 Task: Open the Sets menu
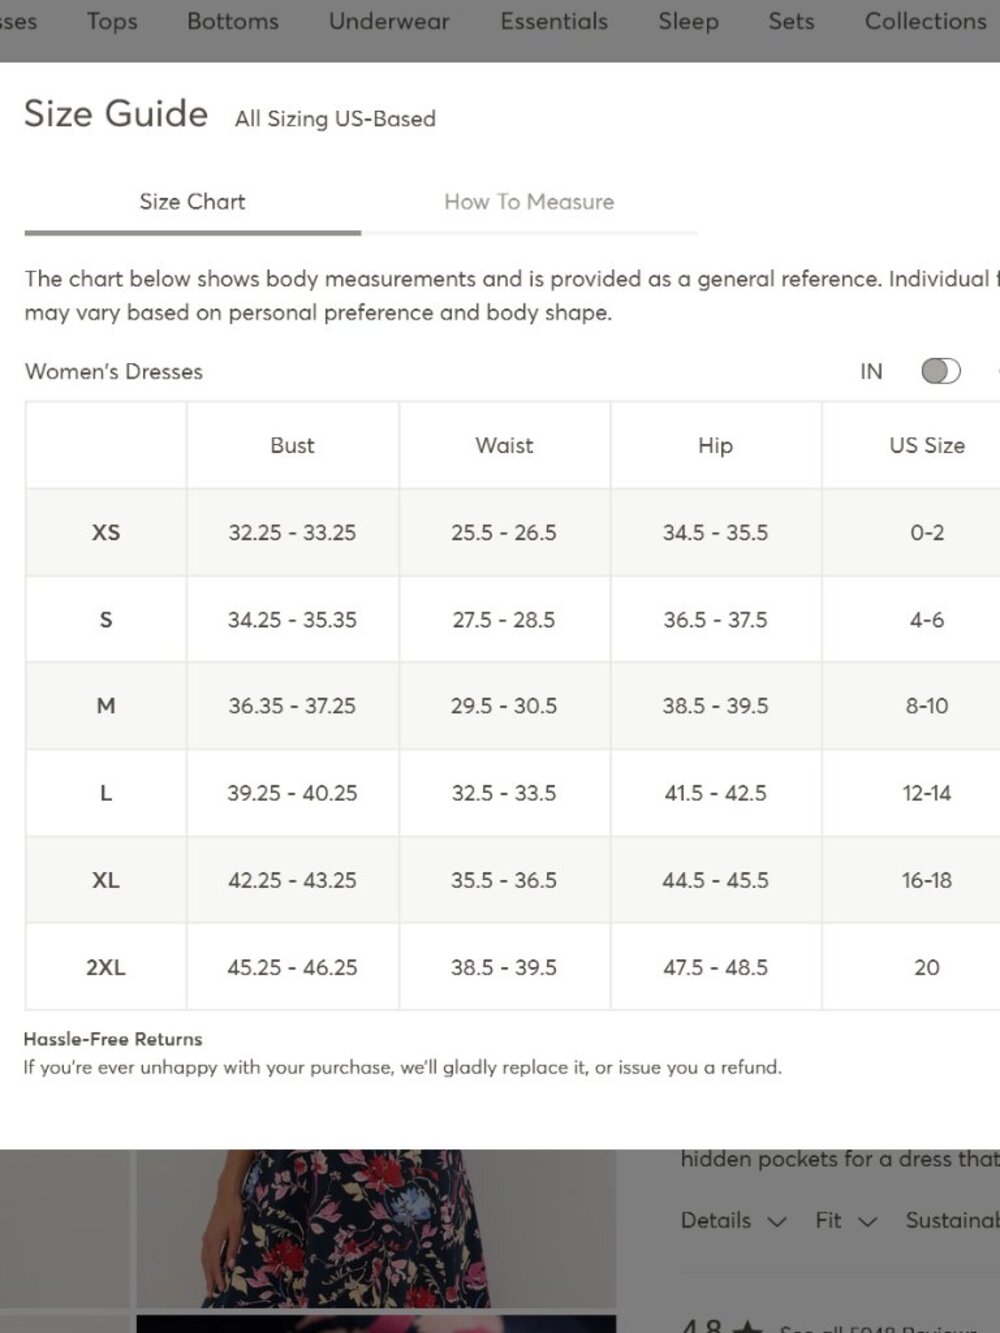[791, 21]
